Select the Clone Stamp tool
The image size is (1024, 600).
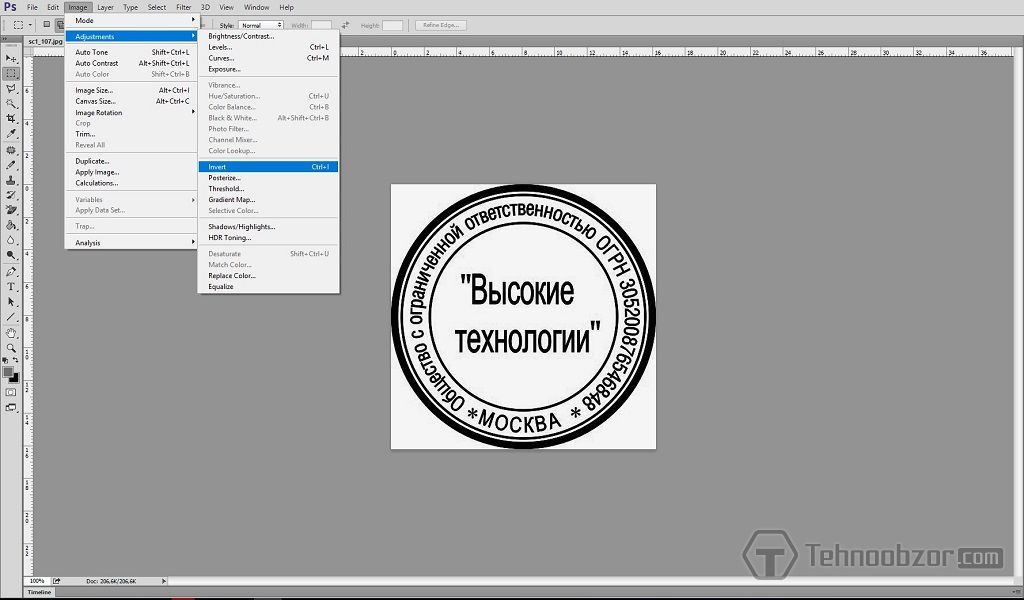pyautogui.click(x=11, y=180)
